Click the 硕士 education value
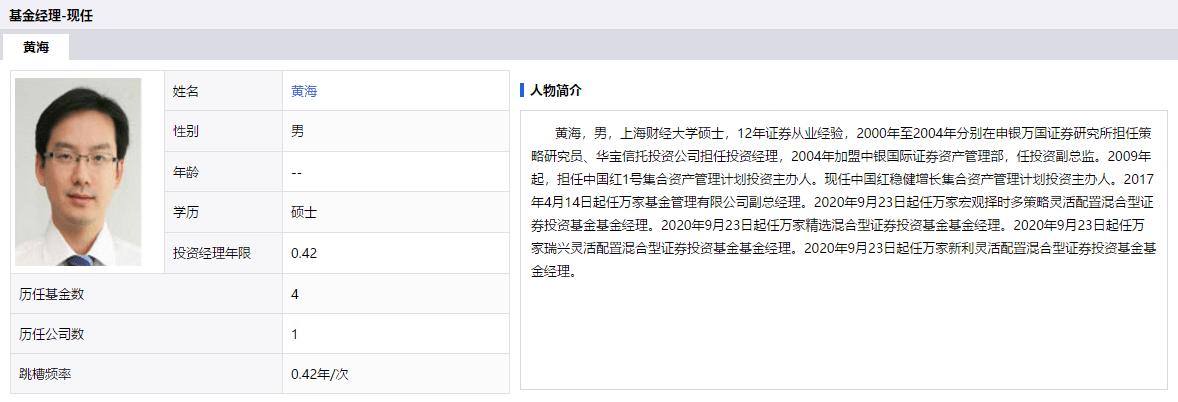The width and height of the screenshot is (1178, 402). (x=304, y=213)
